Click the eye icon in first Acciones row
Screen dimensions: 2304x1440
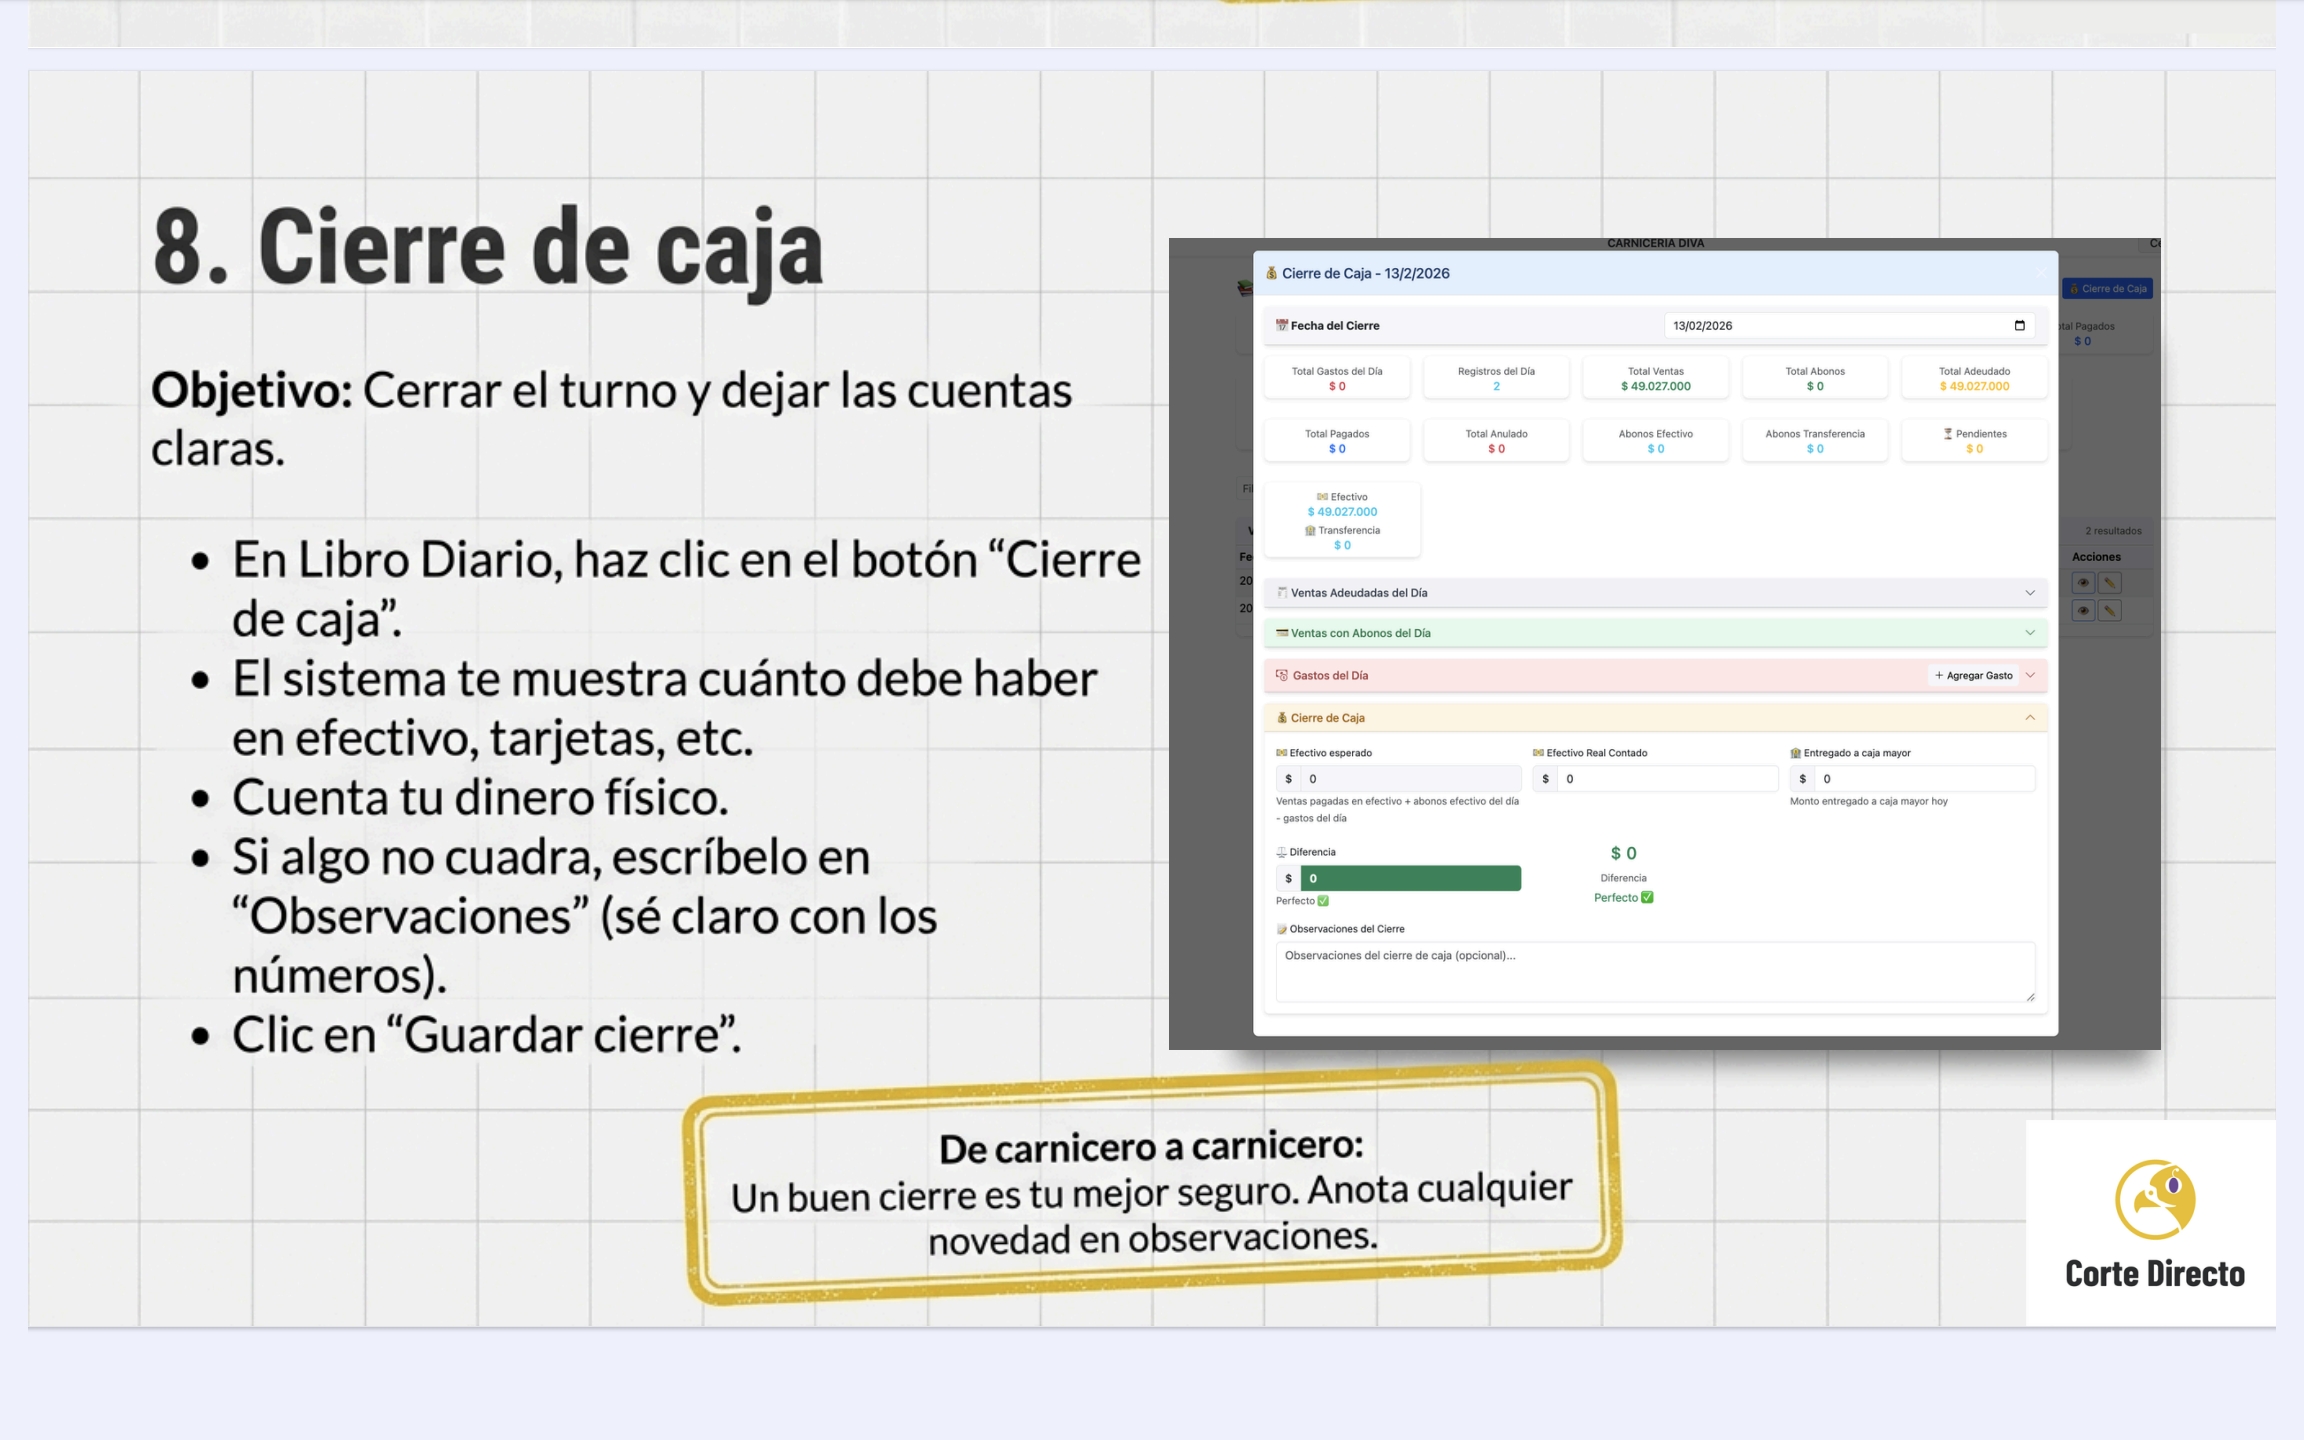pyautogui.click(x=2083, y=583)
